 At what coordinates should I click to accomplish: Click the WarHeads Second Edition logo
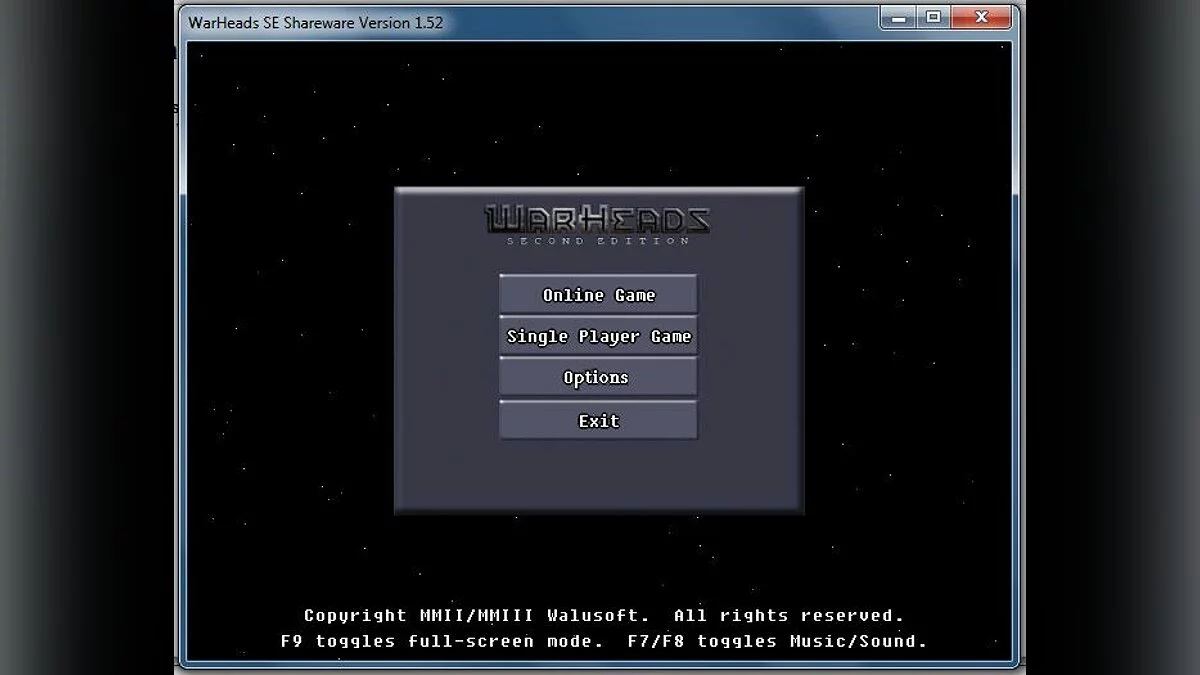click(x=598, y=225)
